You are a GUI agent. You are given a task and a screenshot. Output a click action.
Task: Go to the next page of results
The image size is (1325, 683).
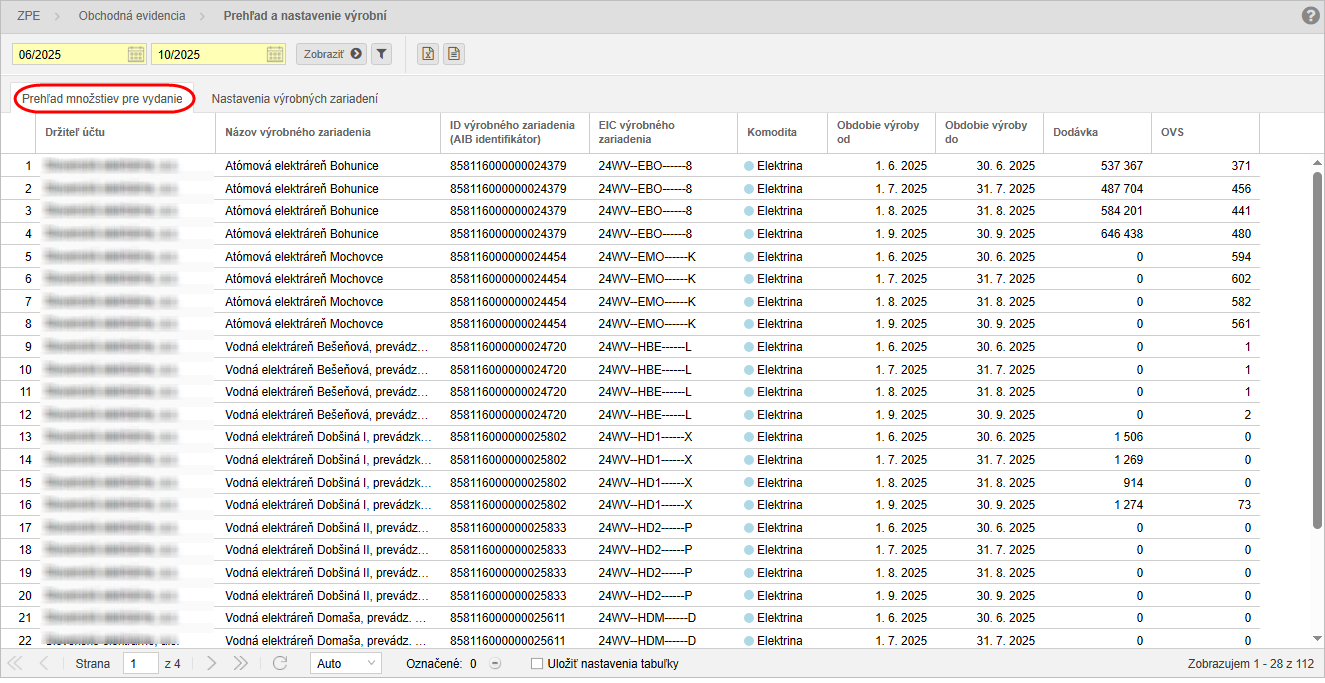[x=211, y=663]
